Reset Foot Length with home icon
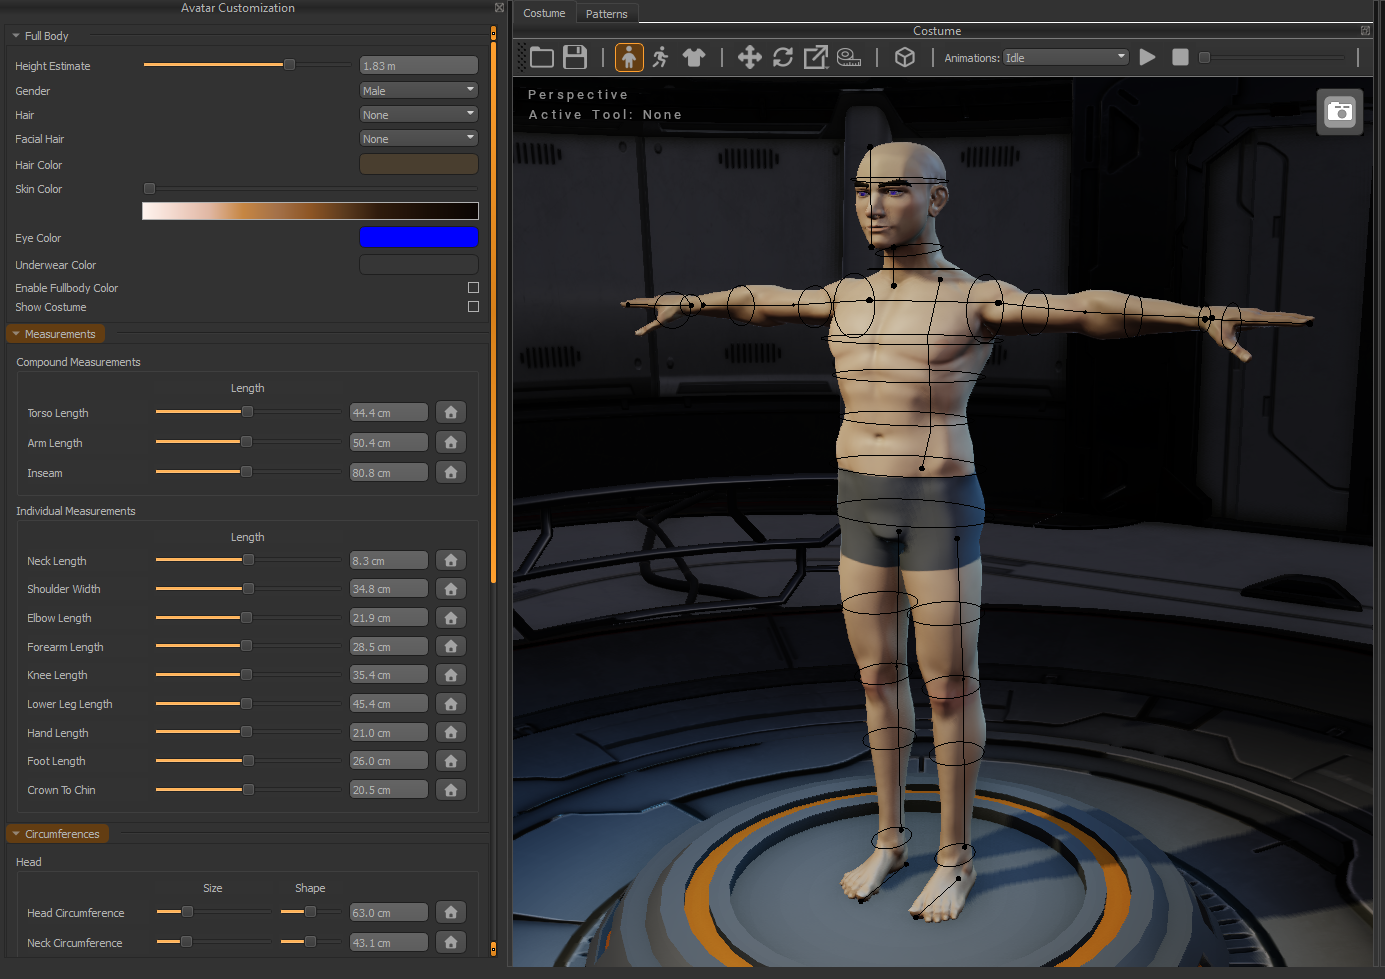 (451, 761)
